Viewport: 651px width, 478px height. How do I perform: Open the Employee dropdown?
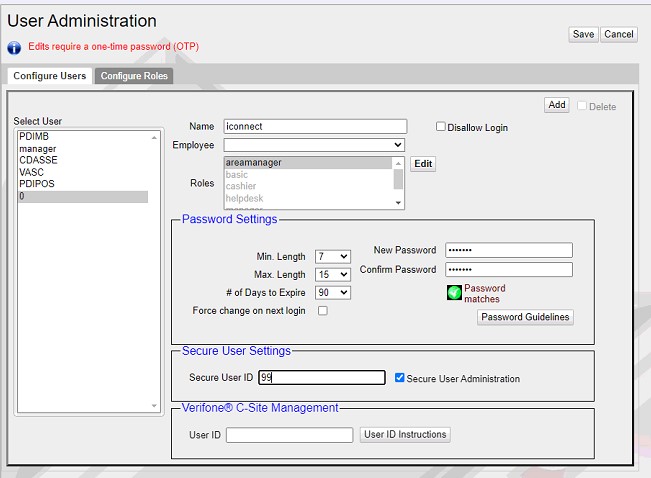(x=314, y=145)
